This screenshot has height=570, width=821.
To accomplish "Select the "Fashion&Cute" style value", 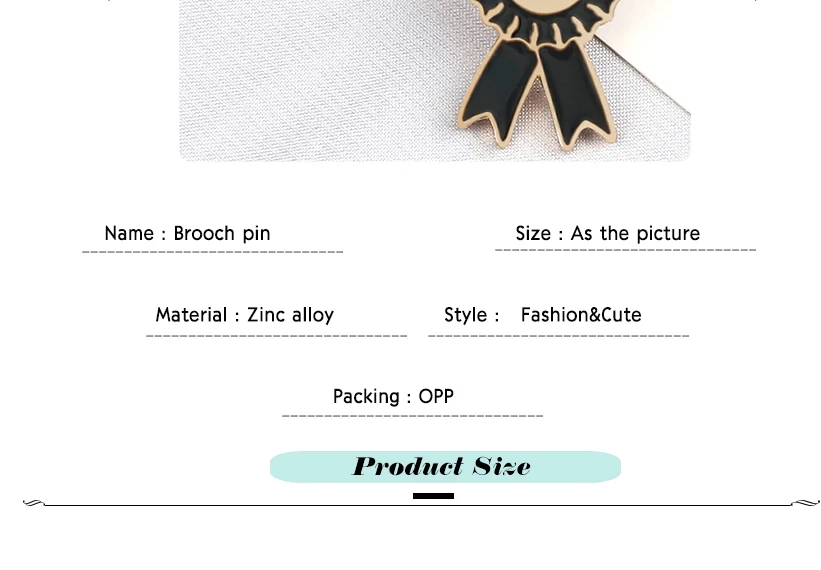I will pos(581,315).
